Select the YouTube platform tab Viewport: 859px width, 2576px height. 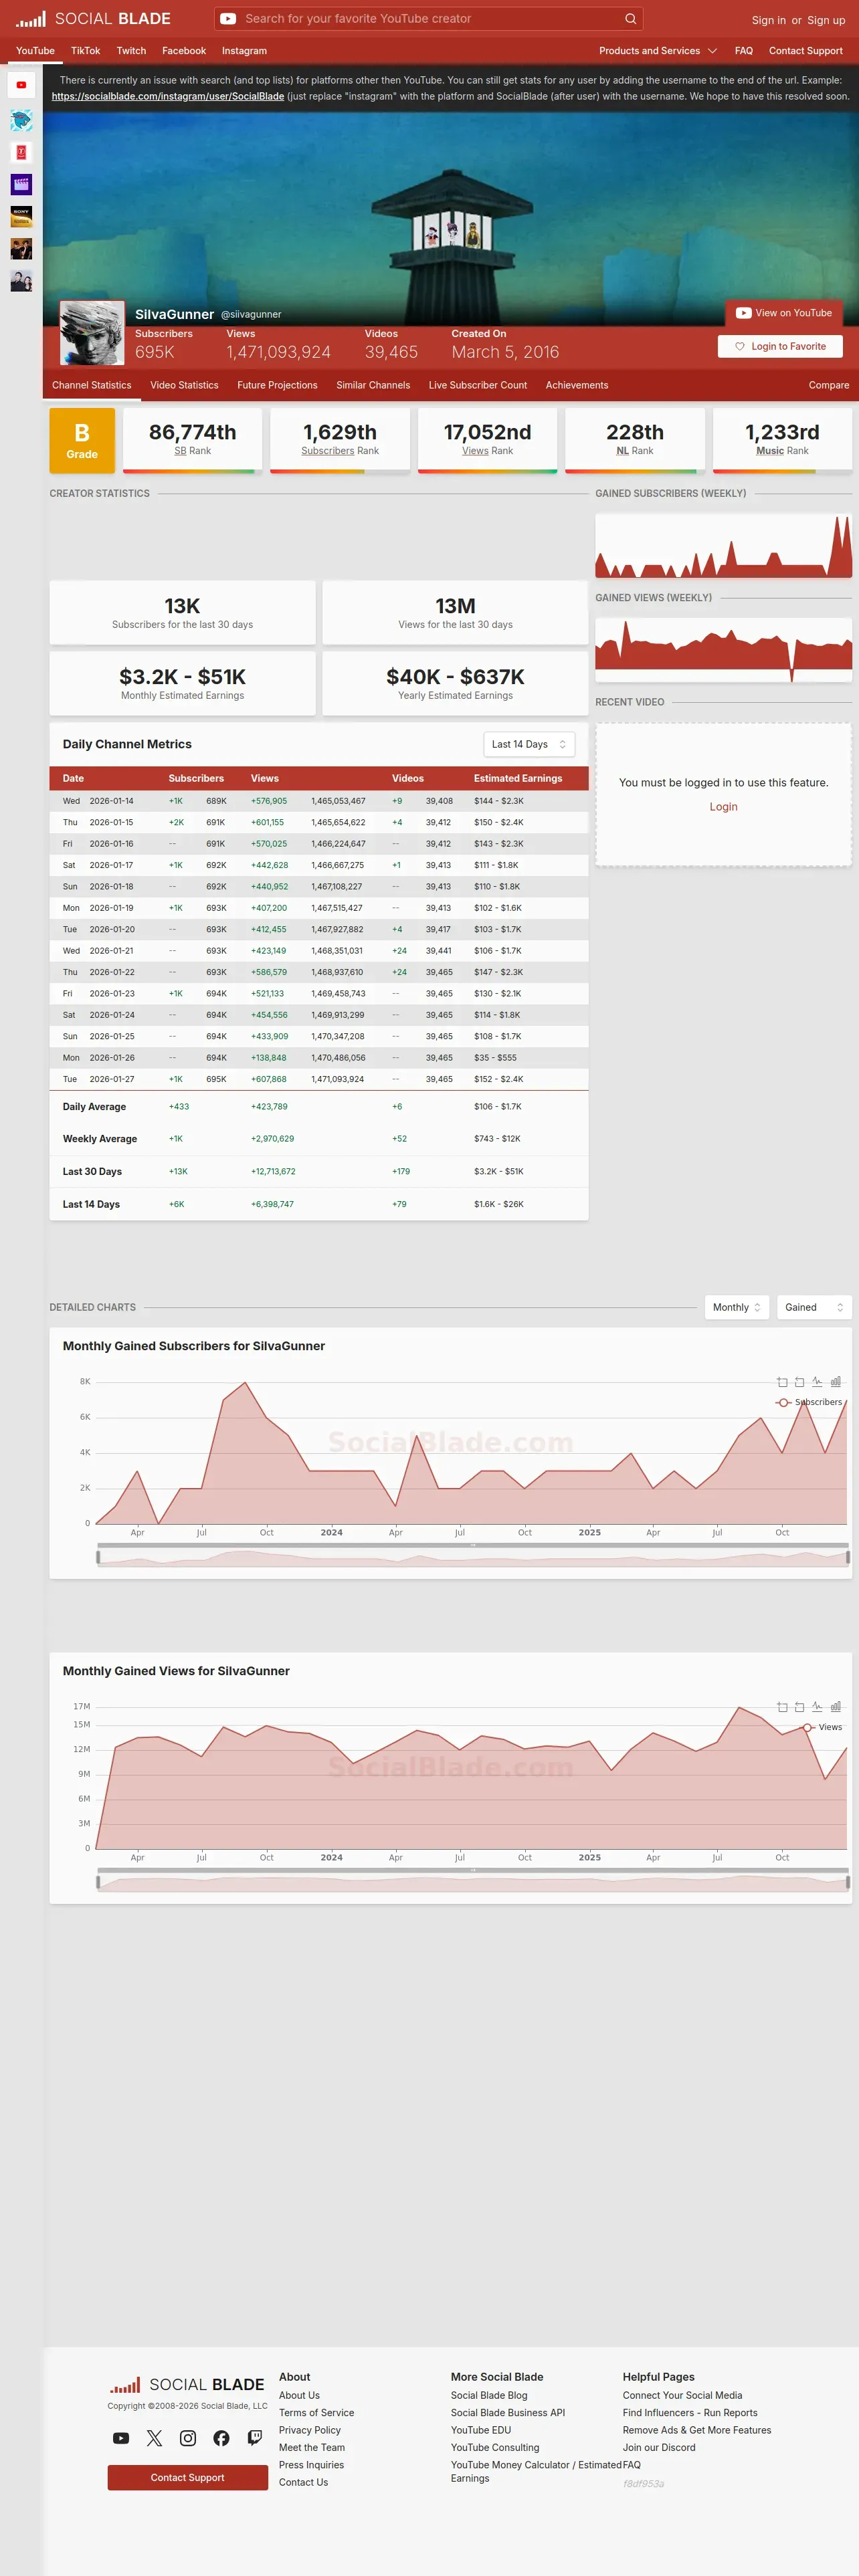click(35, 51)
